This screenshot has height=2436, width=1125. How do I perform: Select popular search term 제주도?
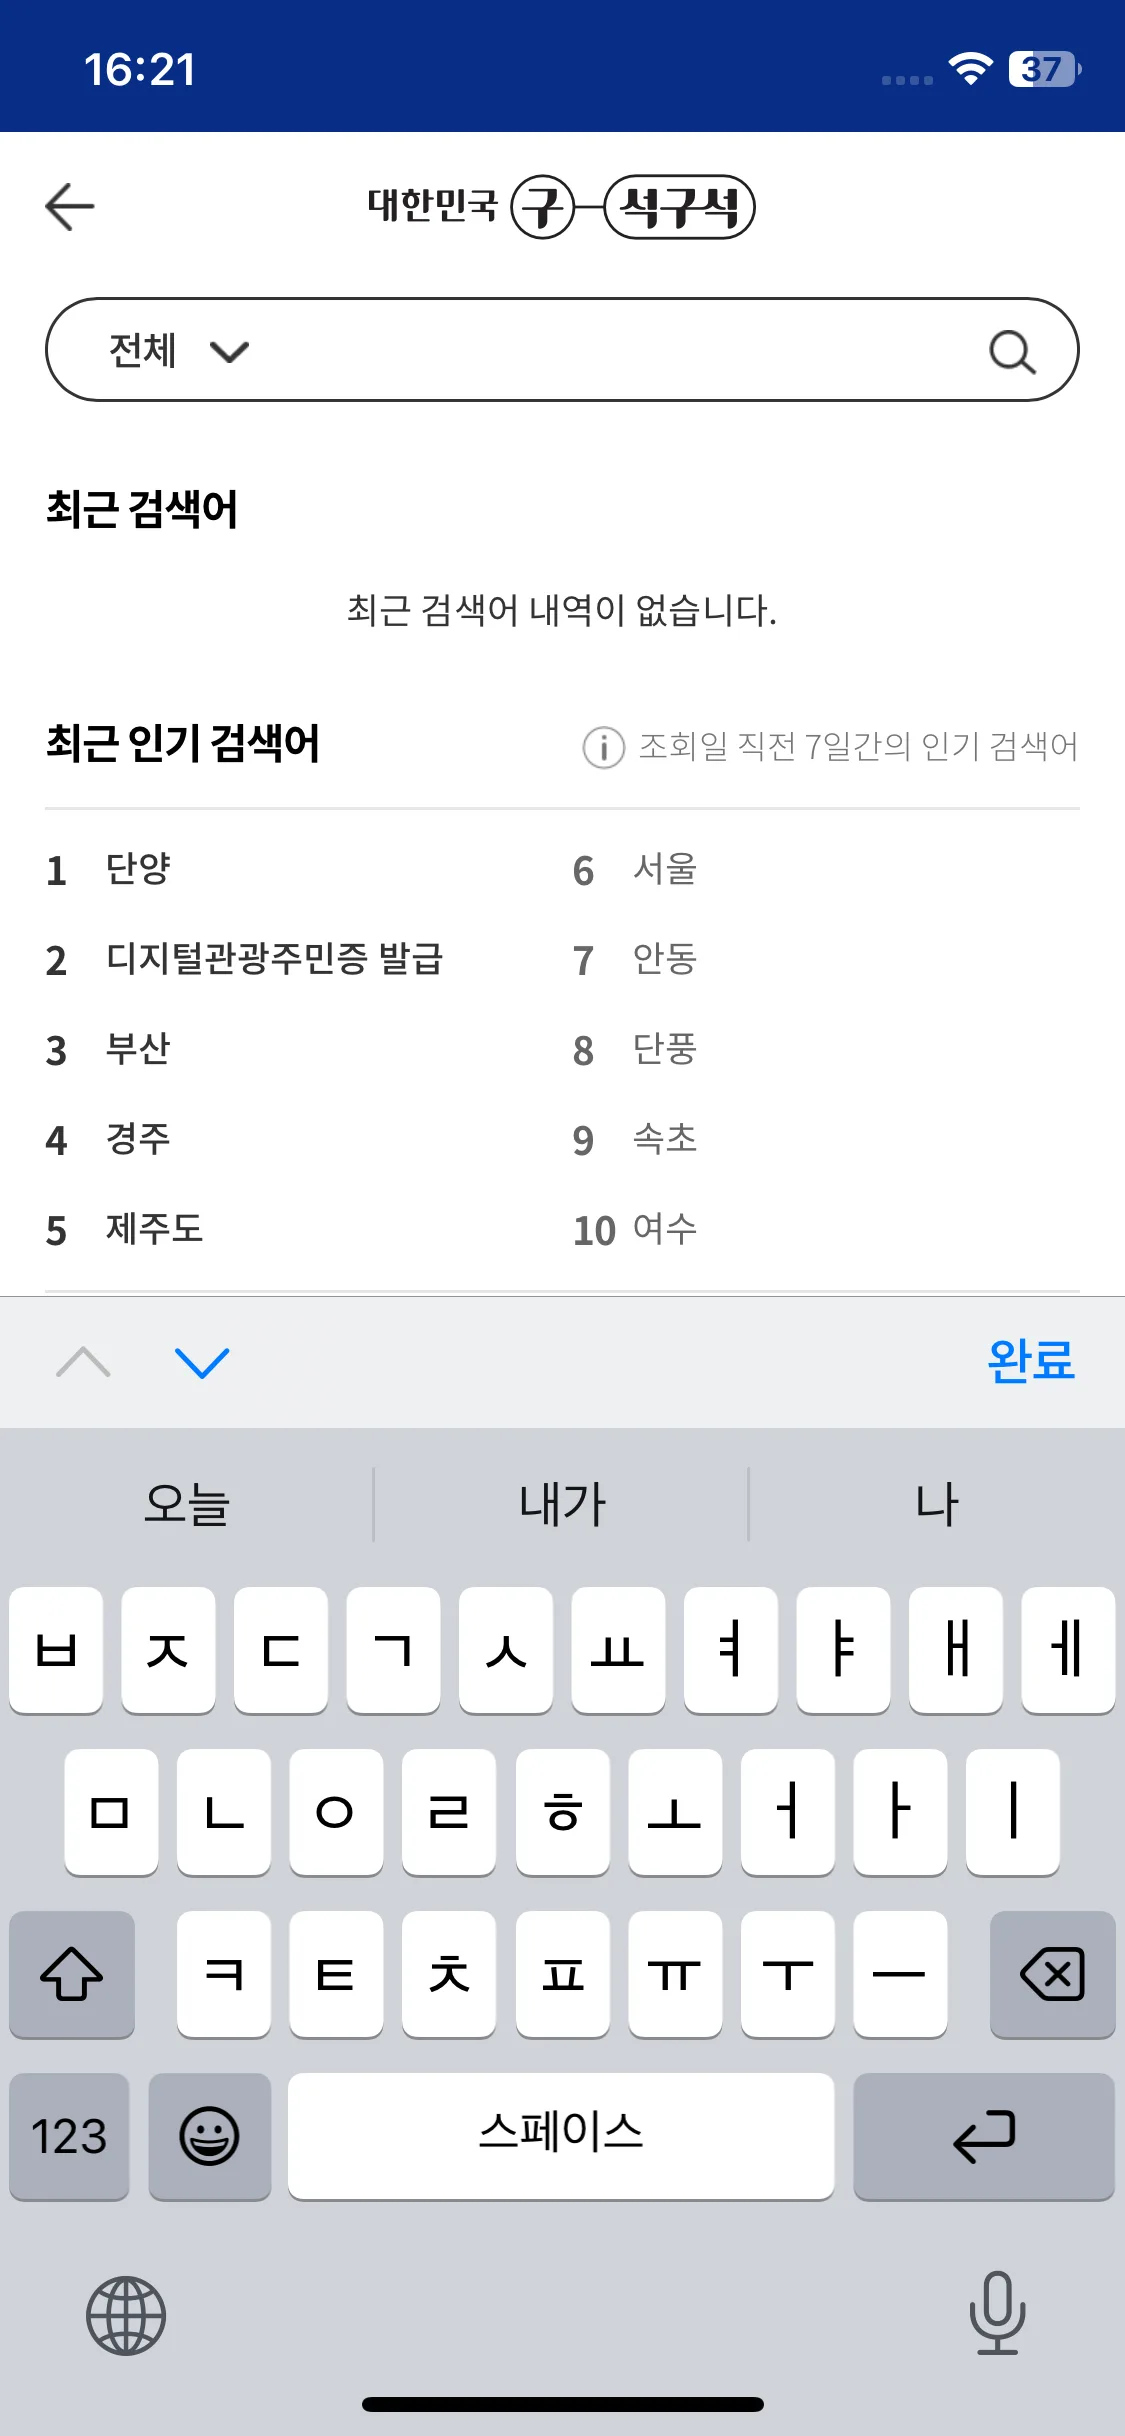(x=154, y=1229)
